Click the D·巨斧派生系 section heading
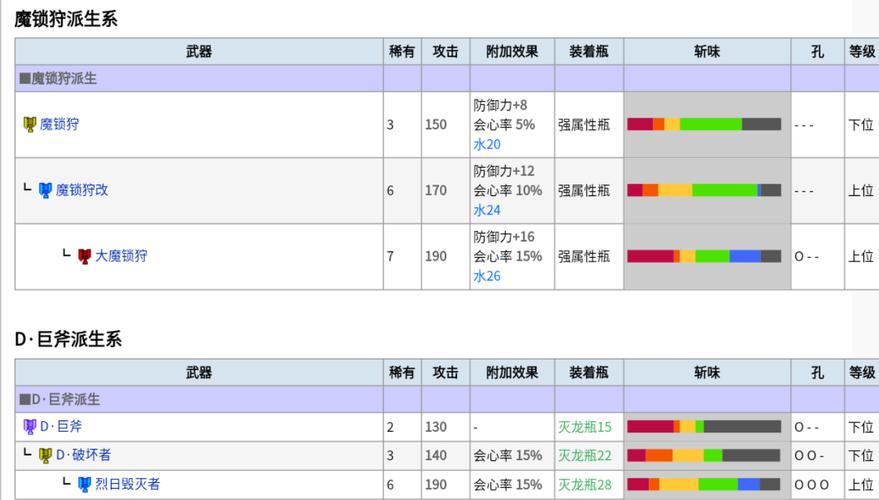Viewport: 879px width, 500px height. 68,339
